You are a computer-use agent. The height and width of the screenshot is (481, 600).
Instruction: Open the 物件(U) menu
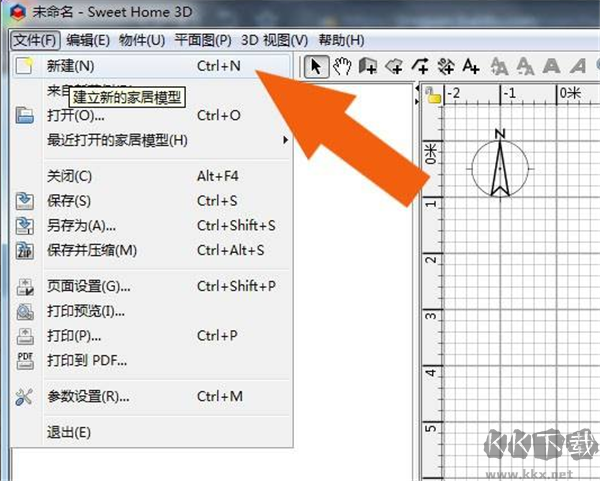click(142, 40)
